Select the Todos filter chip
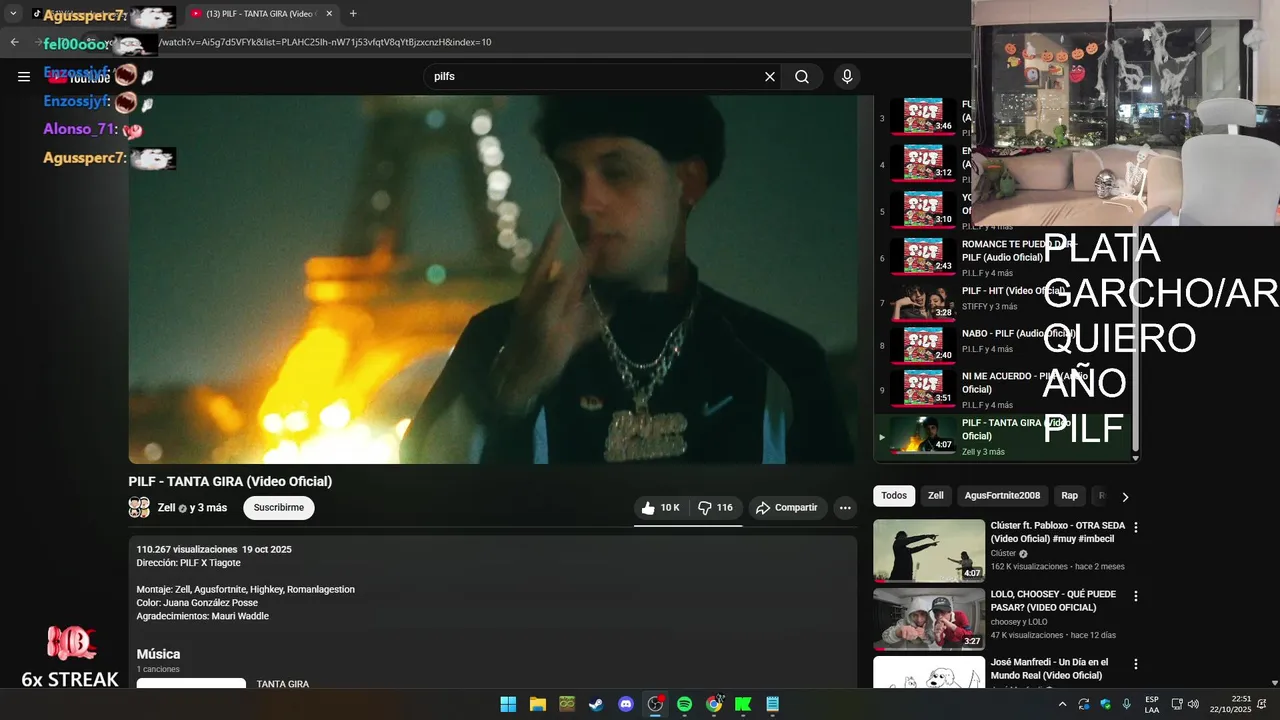1280x720 pixels. click(x=894, y=496)
